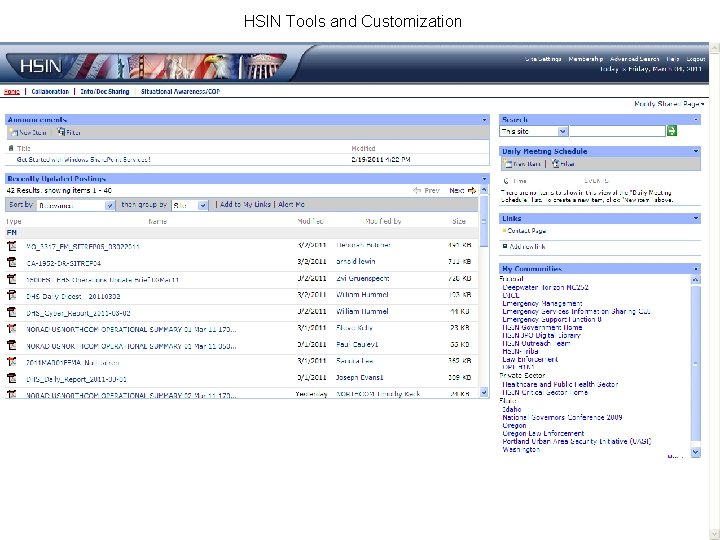
Task: Open Advanced Search in the header
Action: tap(635, 59)
